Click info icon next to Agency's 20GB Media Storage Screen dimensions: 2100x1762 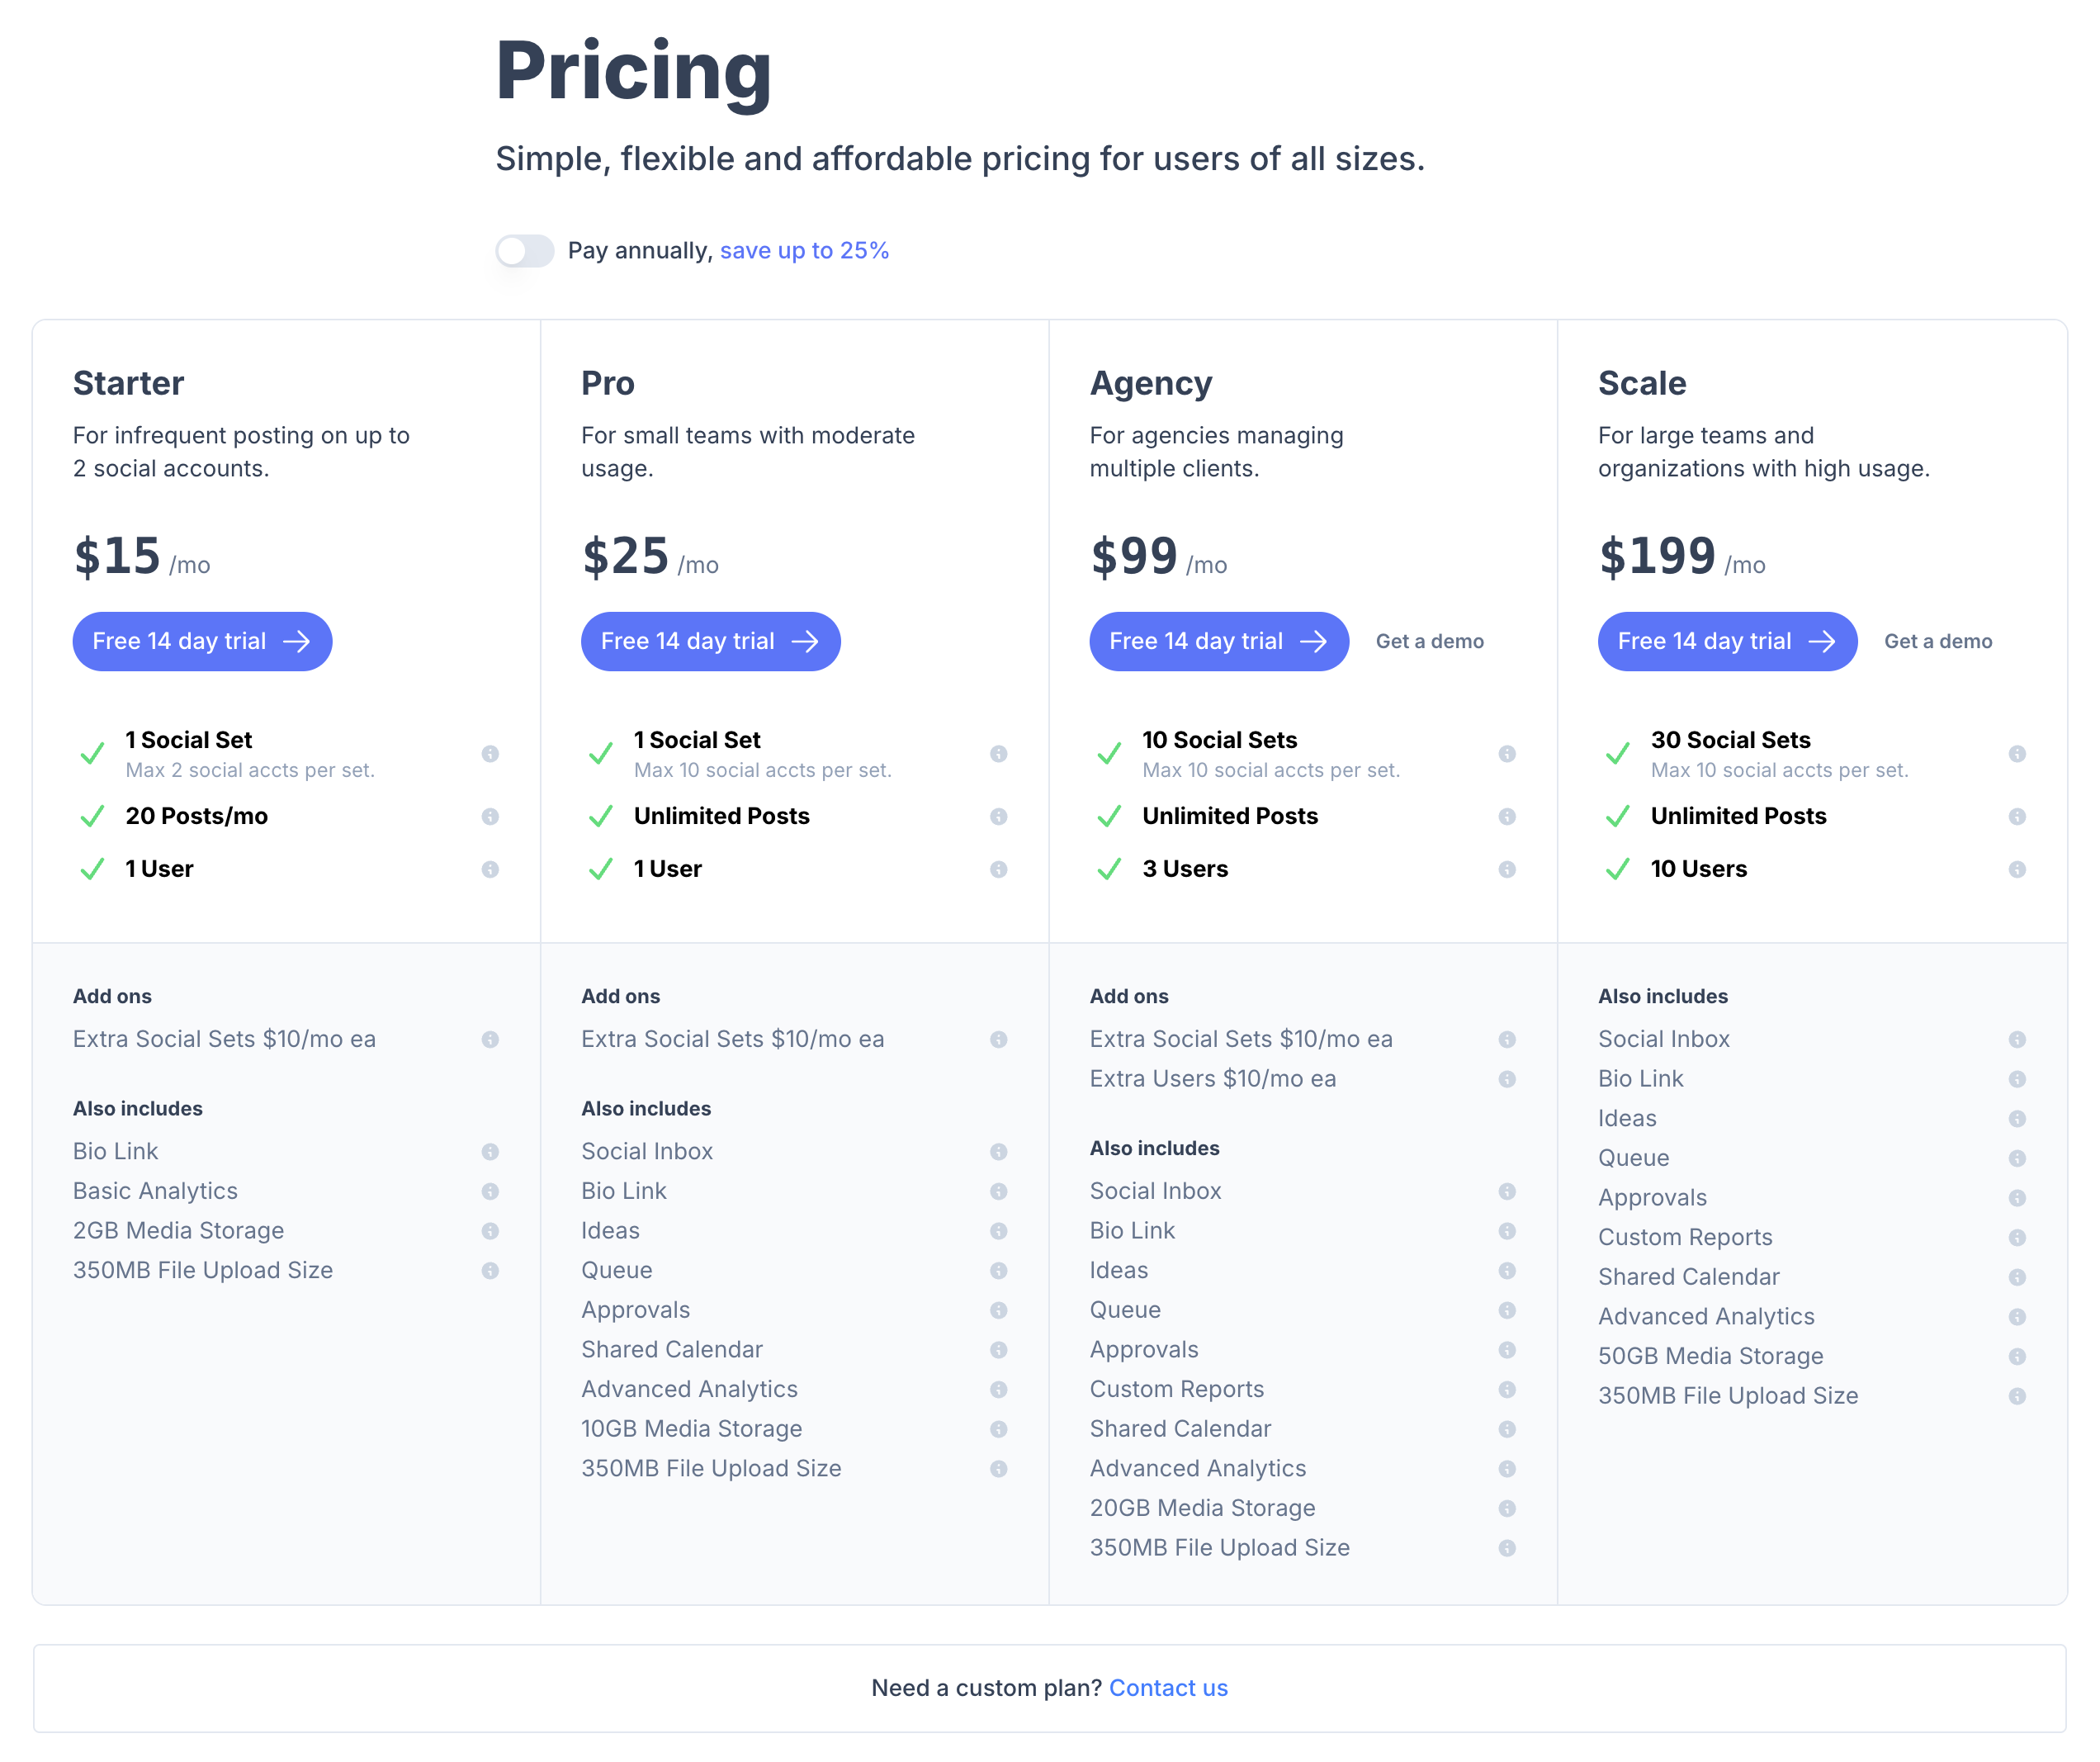[1508, 1508]
